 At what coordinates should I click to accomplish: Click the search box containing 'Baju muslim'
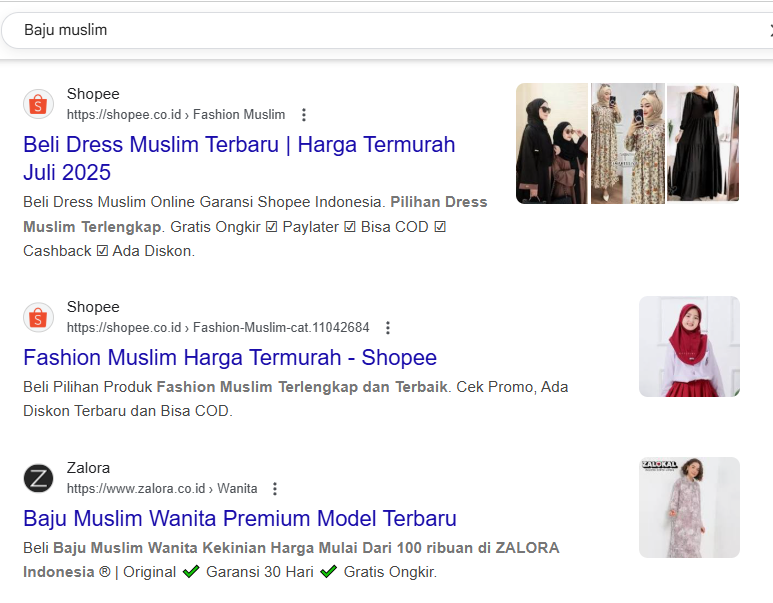[386, 31]
